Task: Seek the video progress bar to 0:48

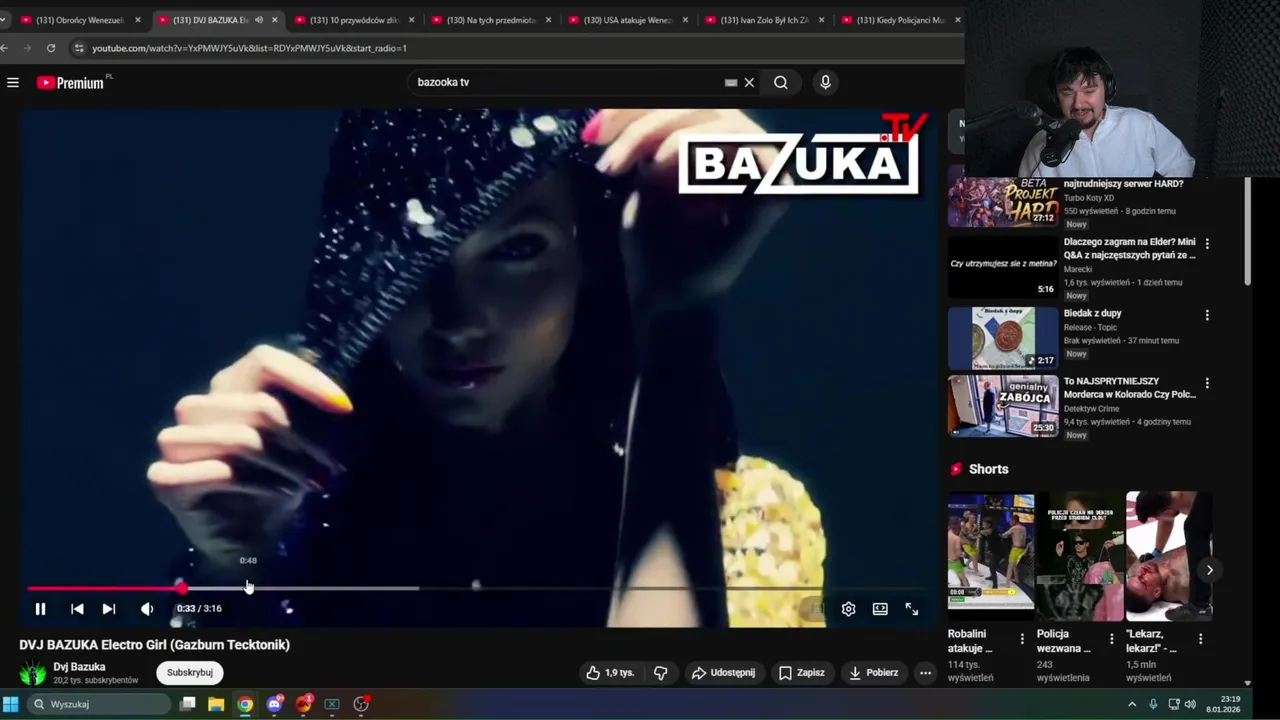Action: (x=248, y=588)
